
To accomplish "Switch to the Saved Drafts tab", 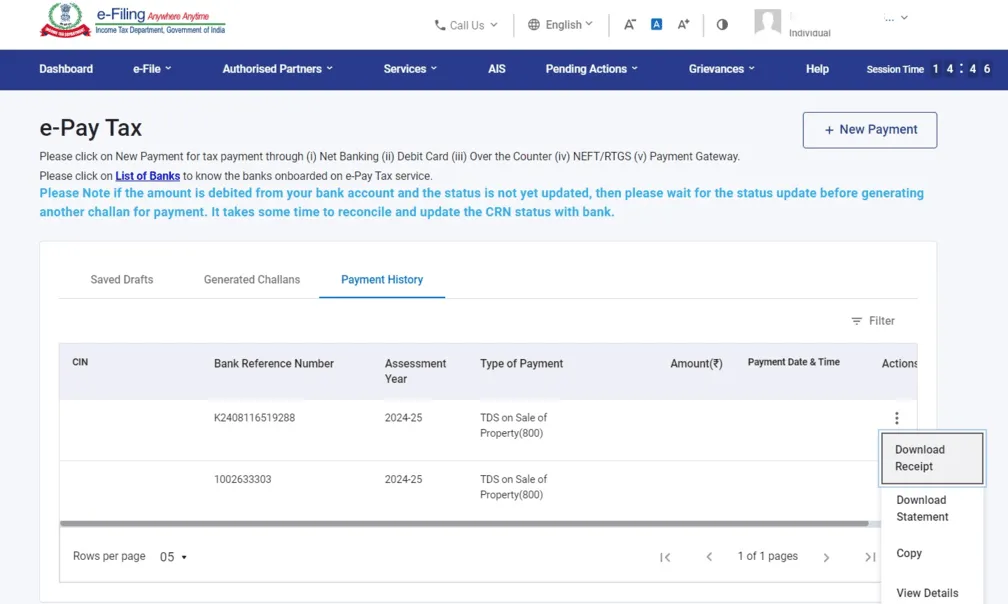I will pyautogui.click(x=122, y=280).
